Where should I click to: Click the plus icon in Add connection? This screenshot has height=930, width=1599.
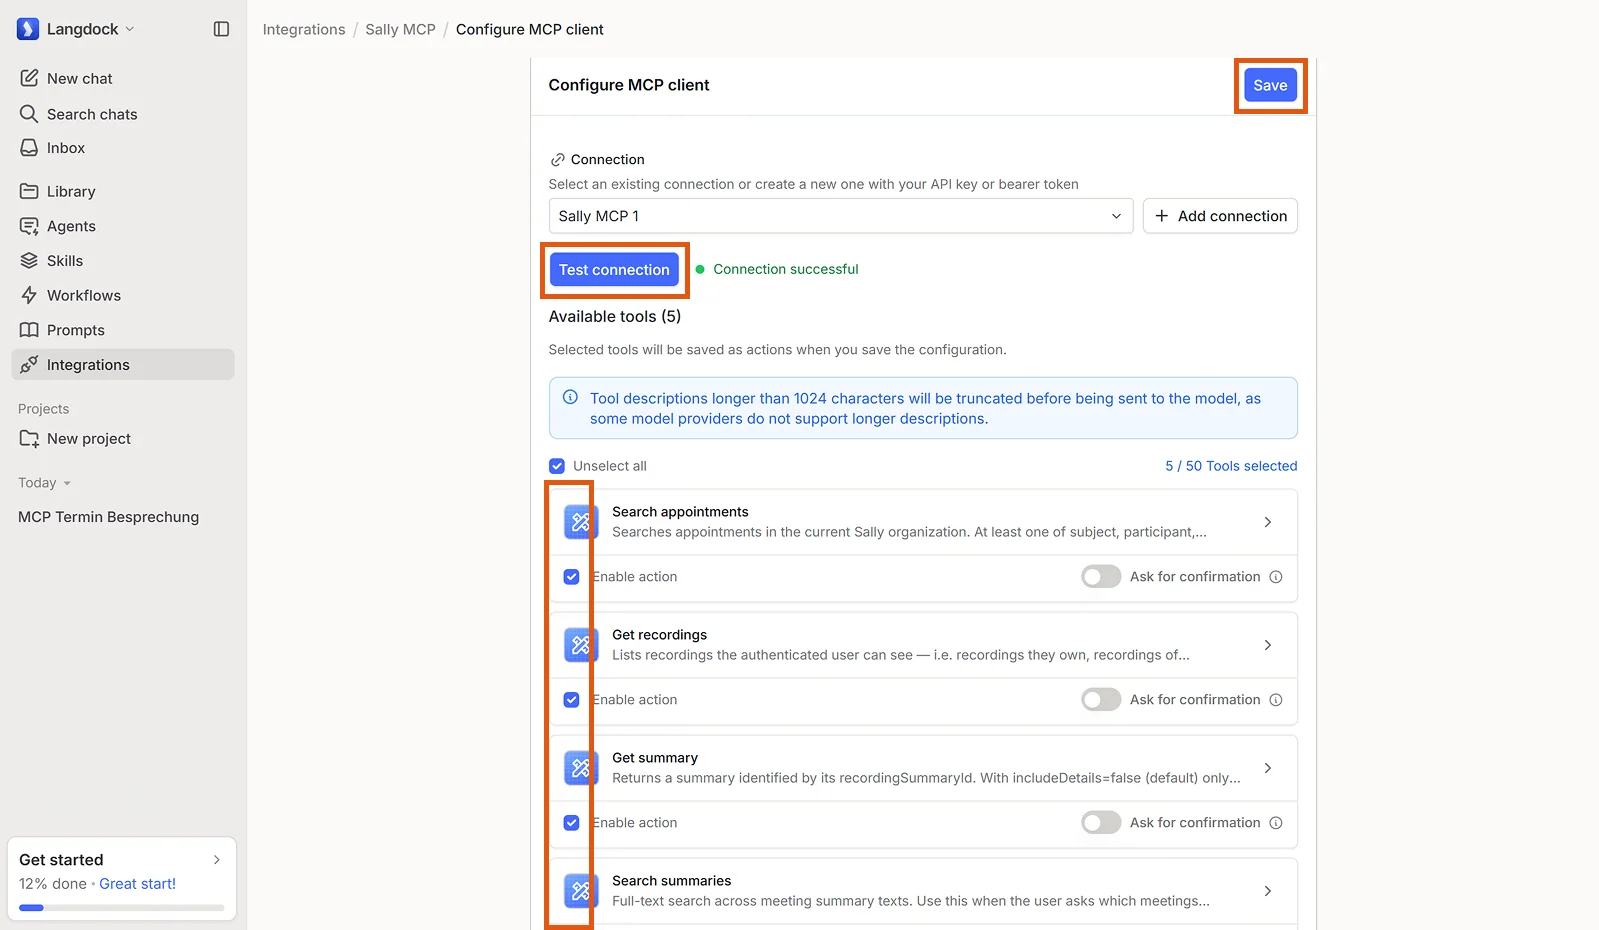point(1161,216)
